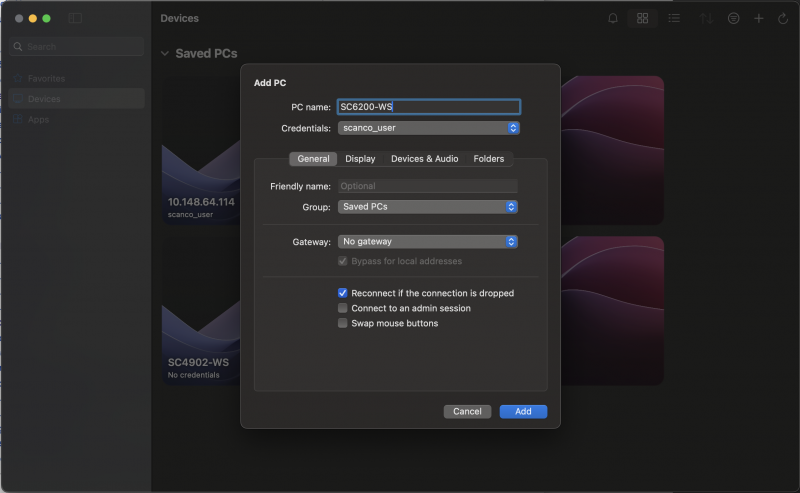The height and width of the screenshot is (493, 800).
Task: Click the Cancel button
Action: coord(467,411)
